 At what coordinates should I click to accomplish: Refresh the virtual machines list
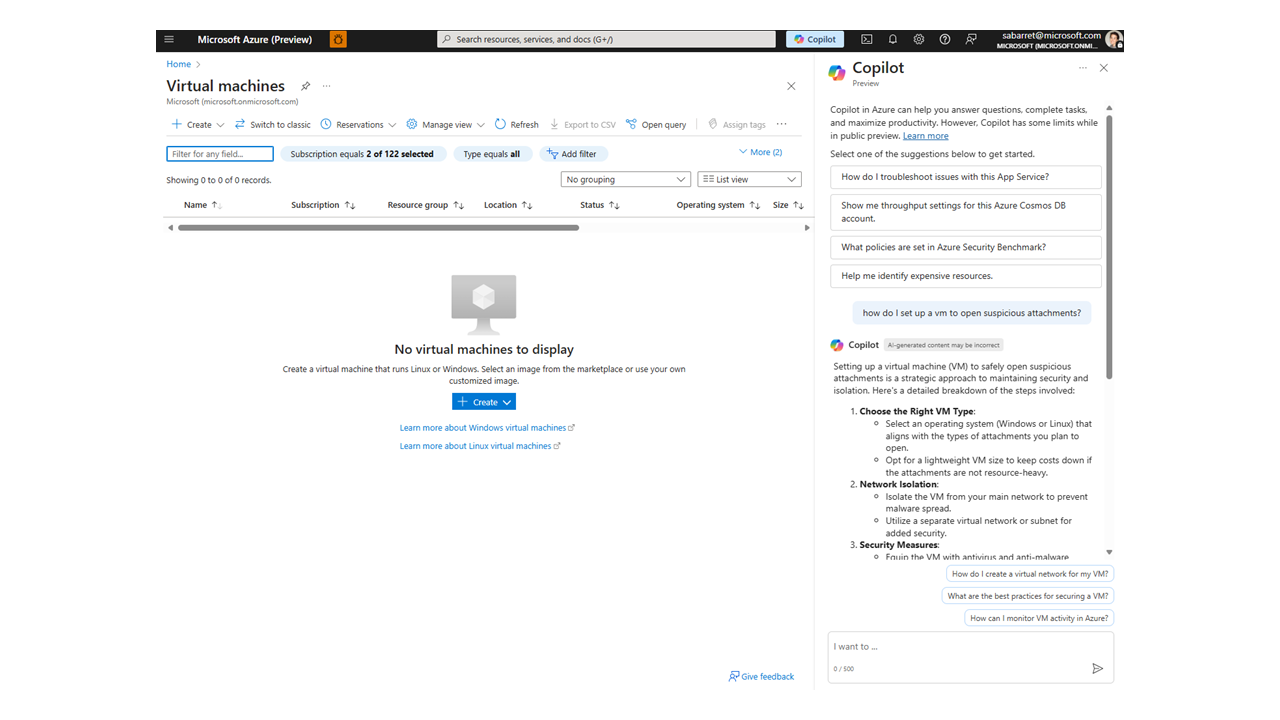516,124
